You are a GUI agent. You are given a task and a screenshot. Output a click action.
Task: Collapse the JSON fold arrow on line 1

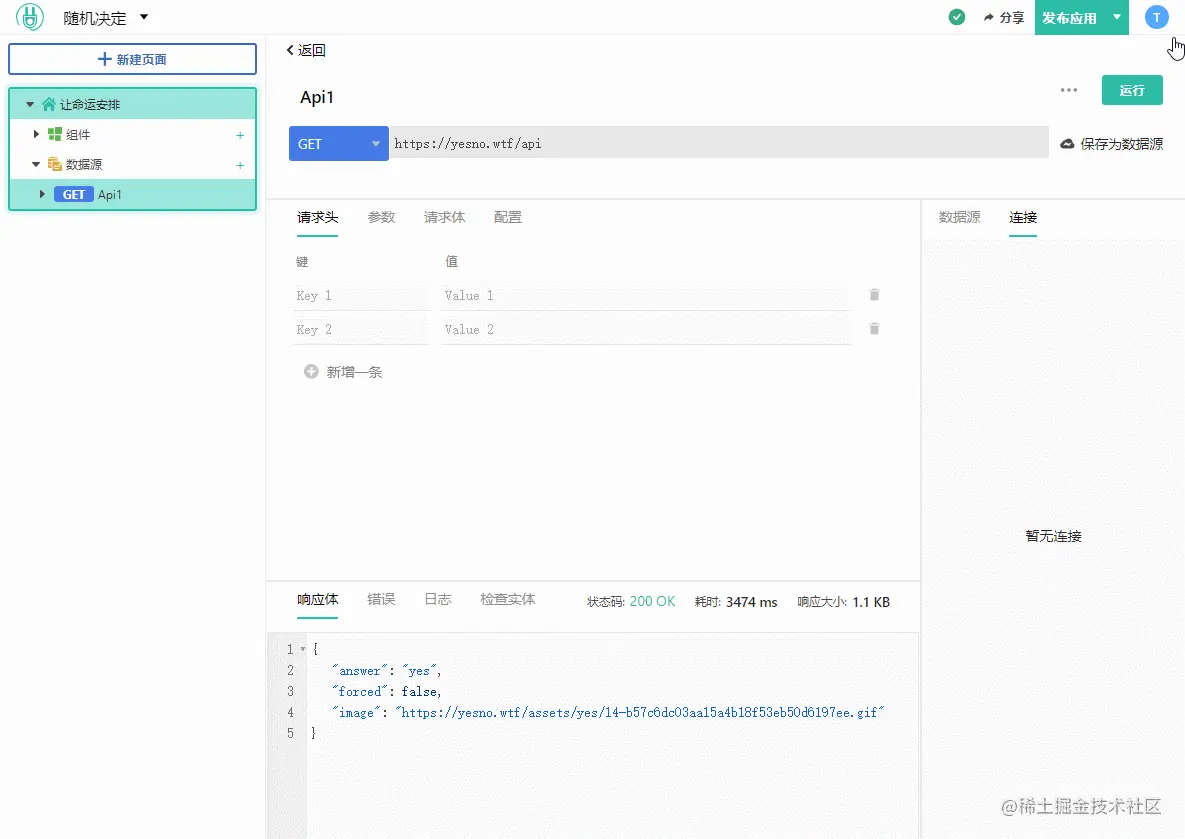303,649
